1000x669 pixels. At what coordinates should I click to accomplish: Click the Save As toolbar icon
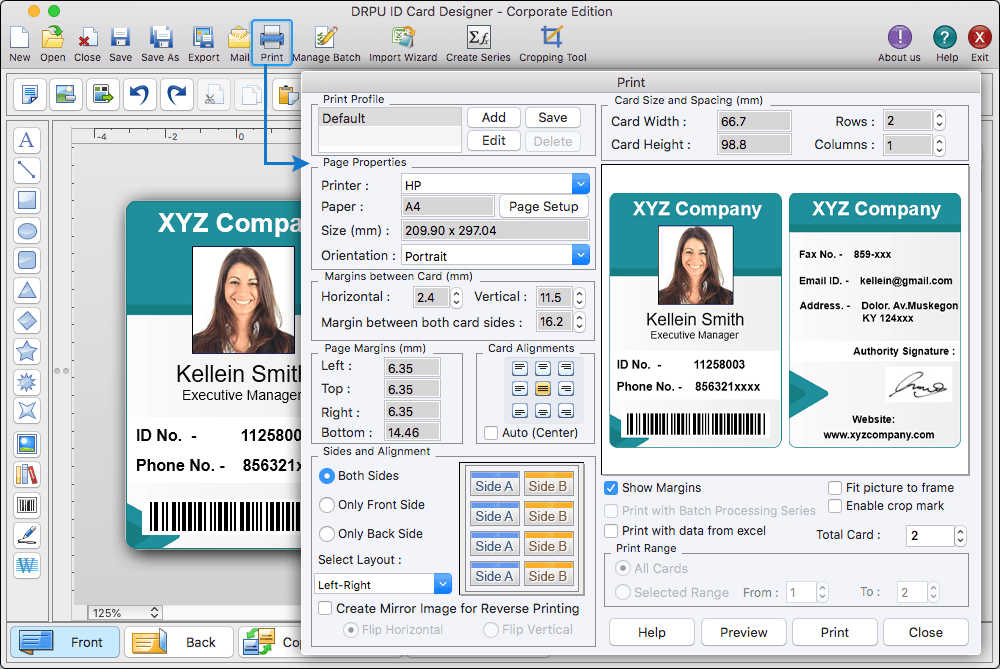[x=161, y=38]
